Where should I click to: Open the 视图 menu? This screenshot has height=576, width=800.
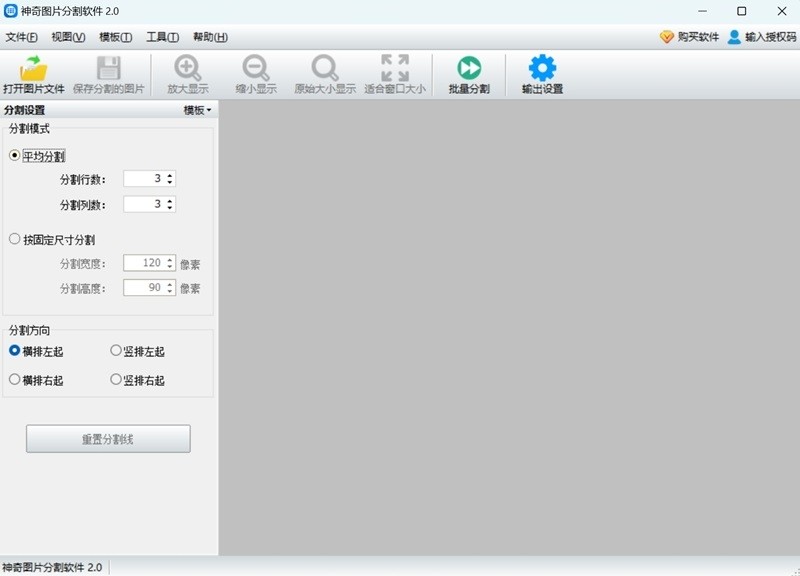coord(65,37)
